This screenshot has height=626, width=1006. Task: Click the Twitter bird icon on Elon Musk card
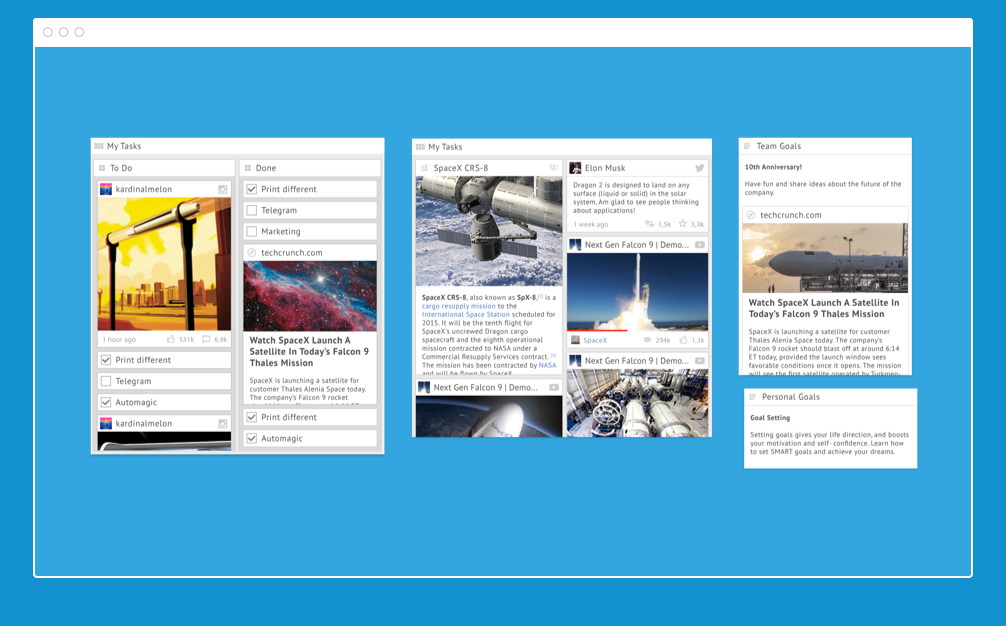click(x=699, y=168)
